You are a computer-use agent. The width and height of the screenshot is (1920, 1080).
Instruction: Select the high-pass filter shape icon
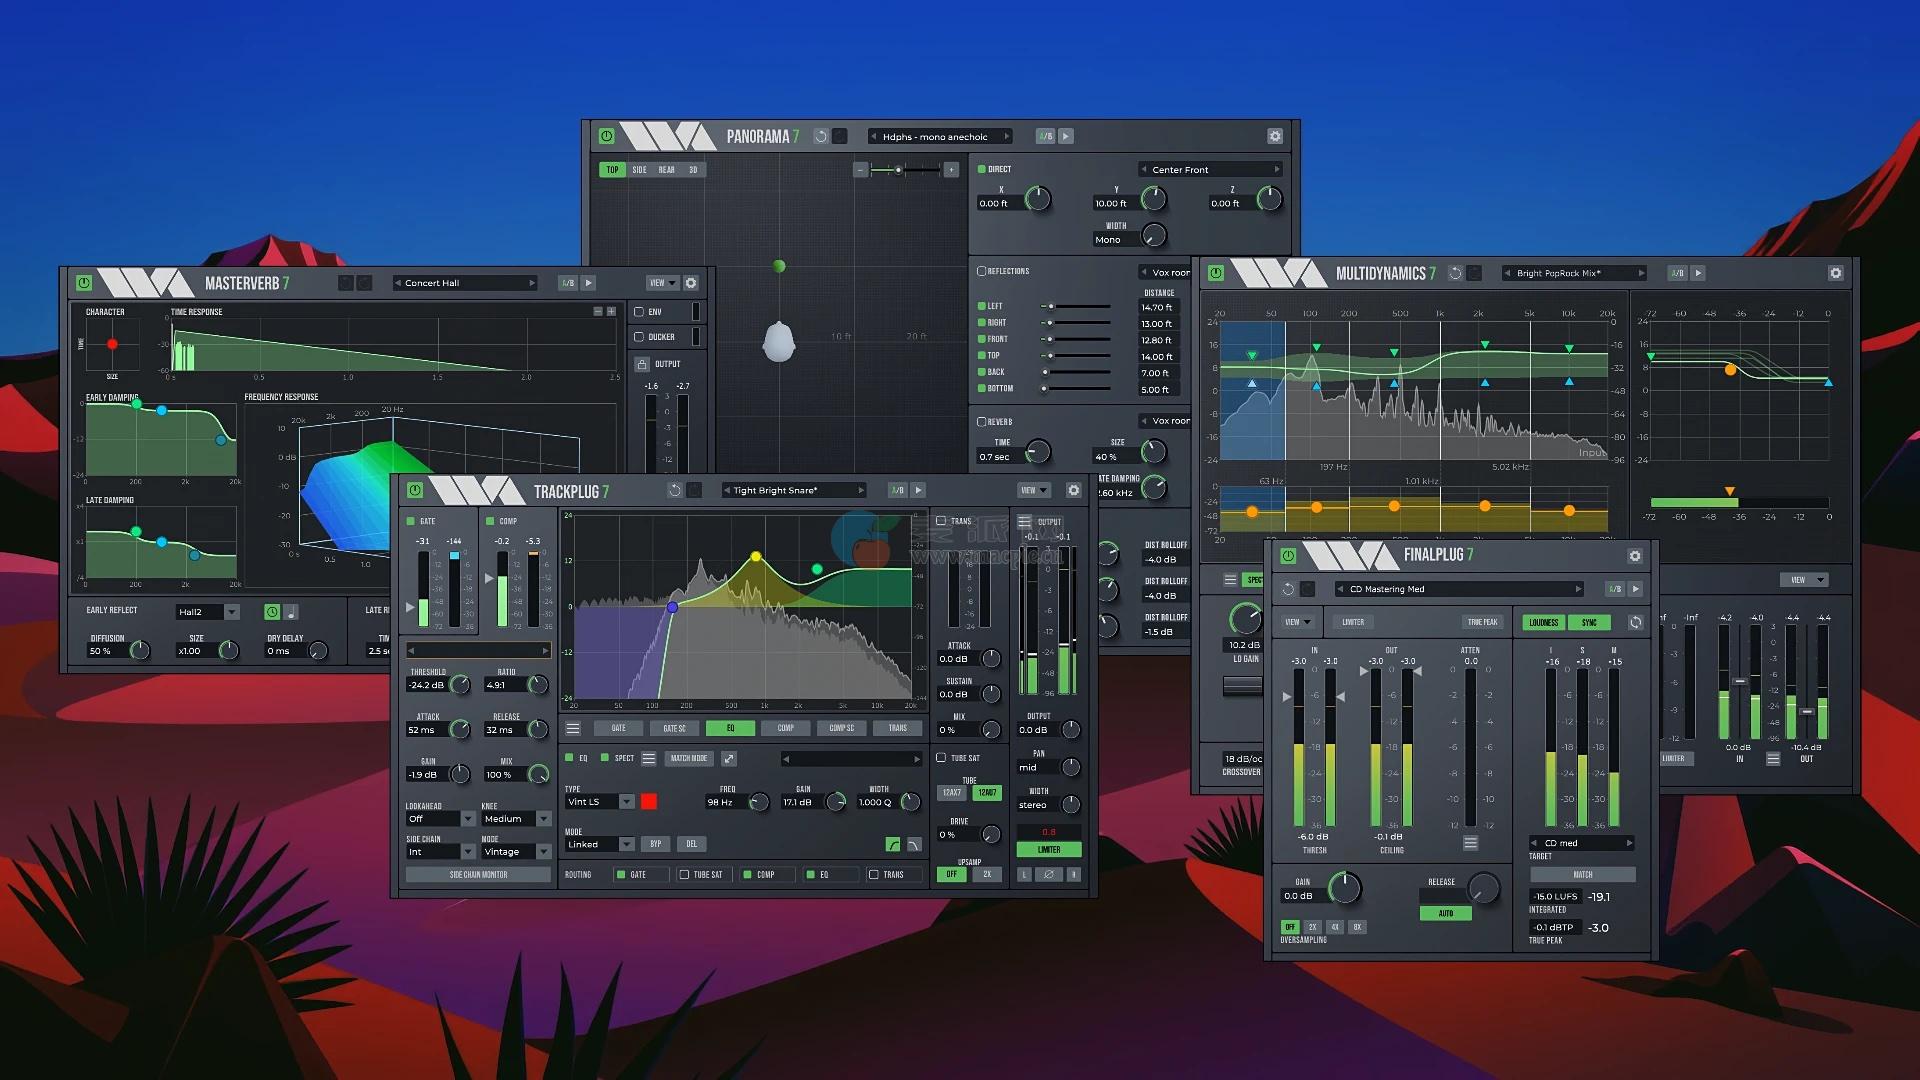893,845
